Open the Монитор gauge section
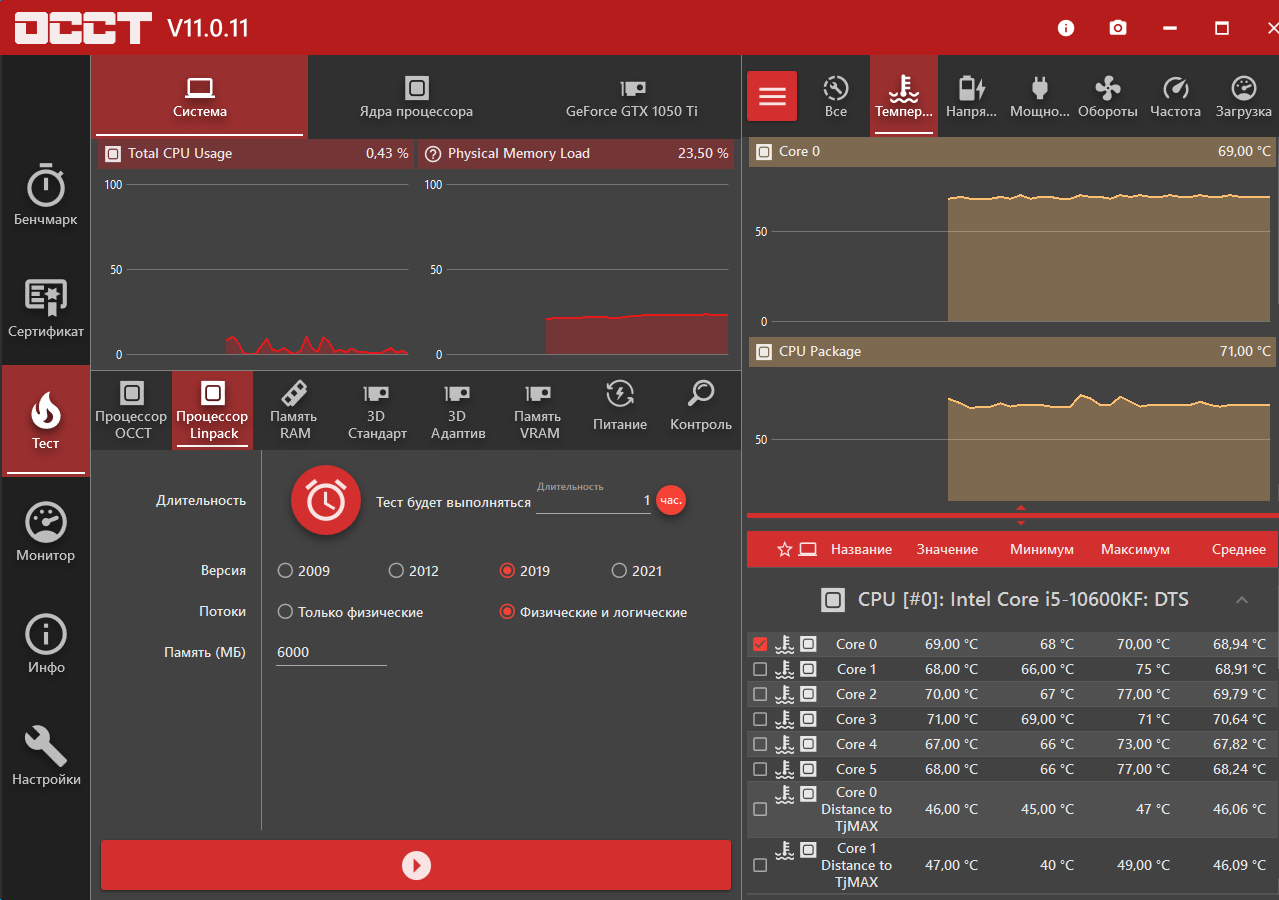This screenshot has height=900, width=1279. coord(45,533)
